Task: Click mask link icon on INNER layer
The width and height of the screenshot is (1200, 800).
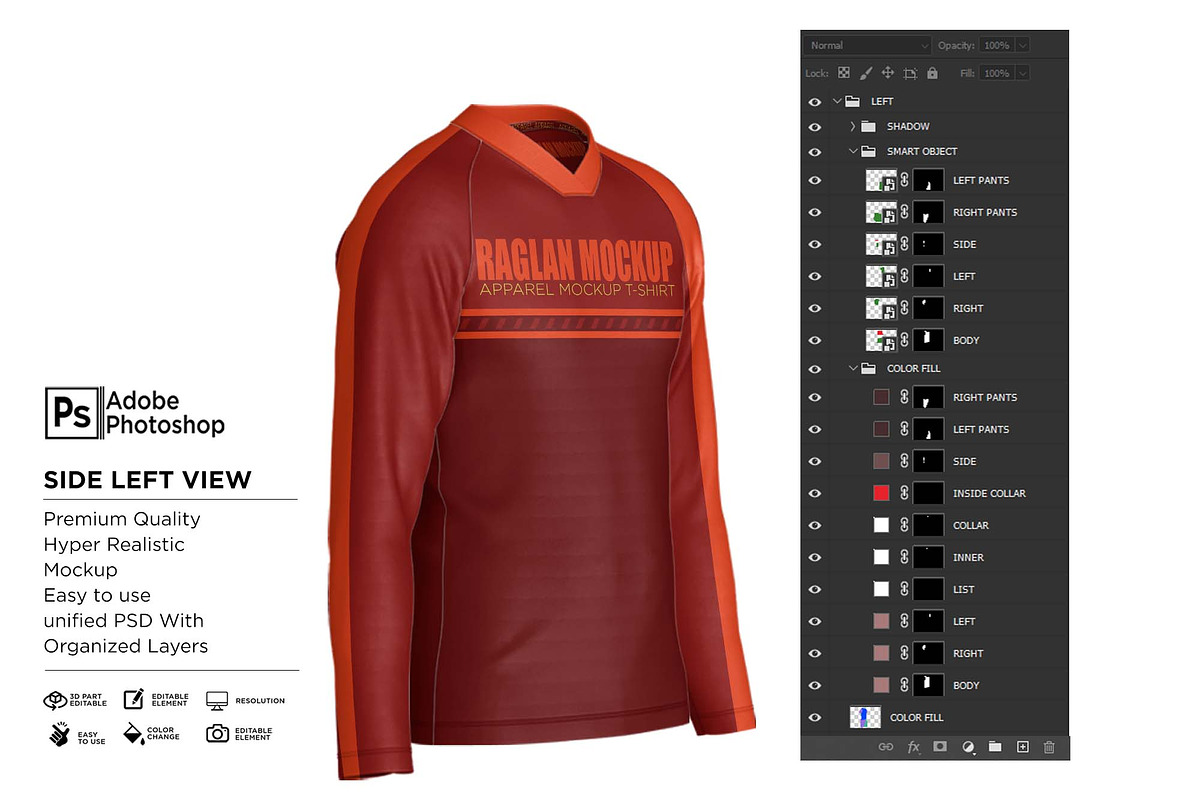Action: pos(904,557)
